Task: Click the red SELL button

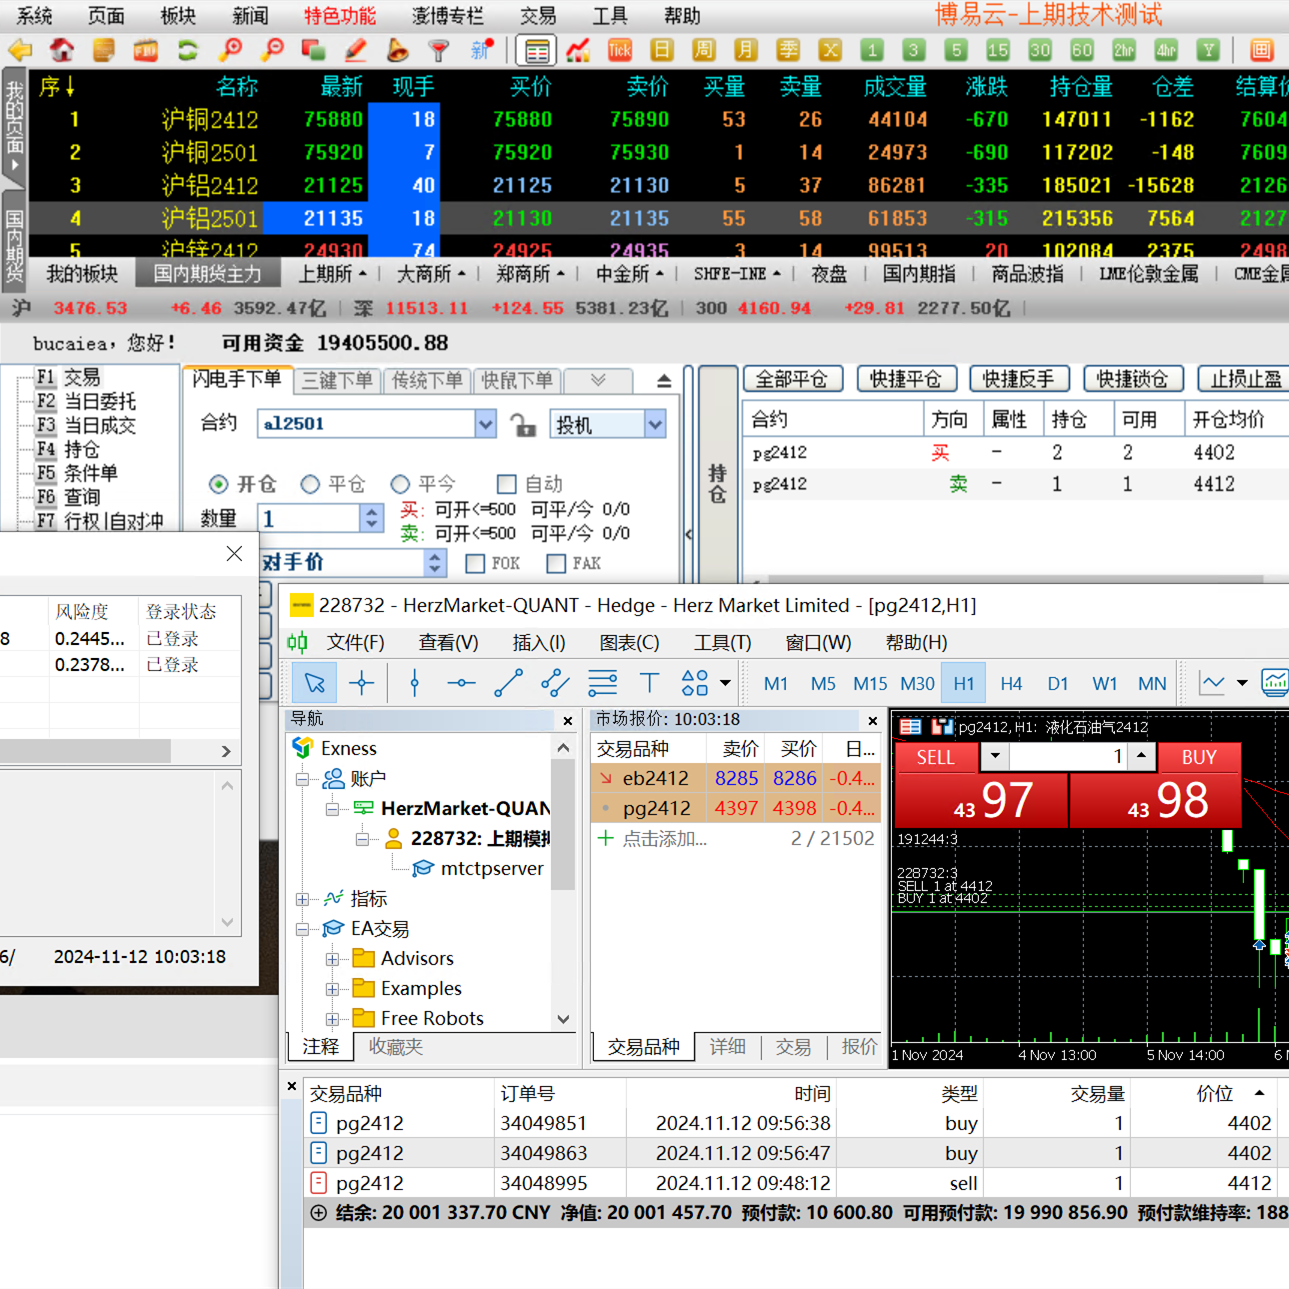Action: click(x=936, y=757)
